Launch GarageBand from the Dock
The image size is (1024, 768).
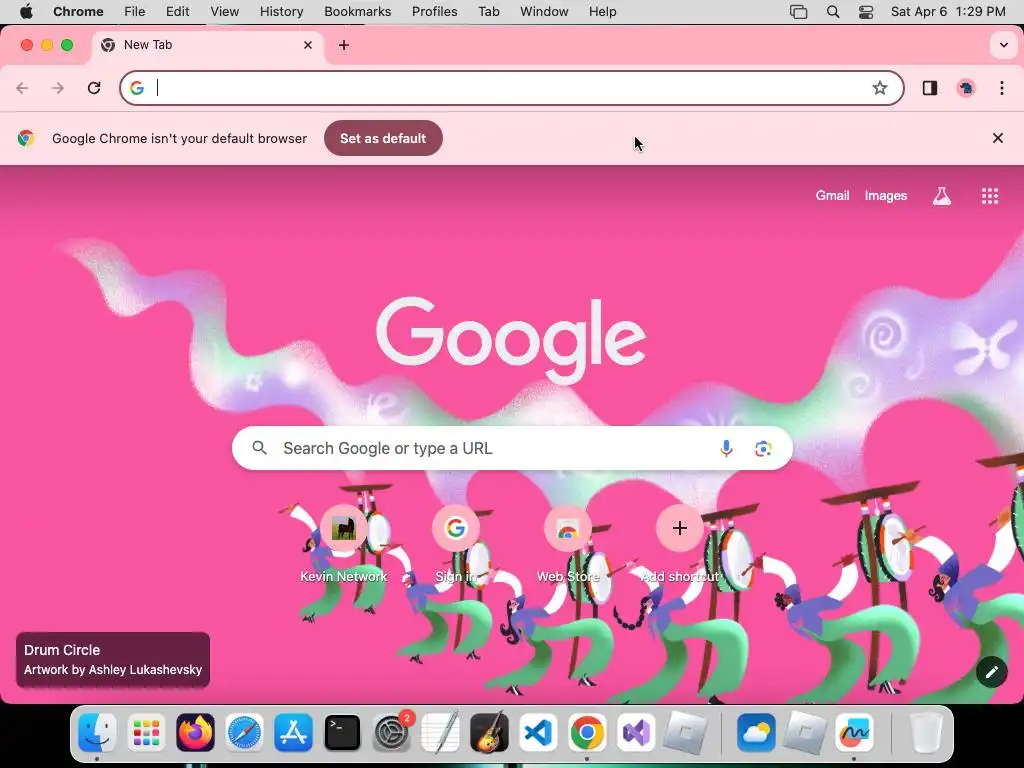point(489,733)
